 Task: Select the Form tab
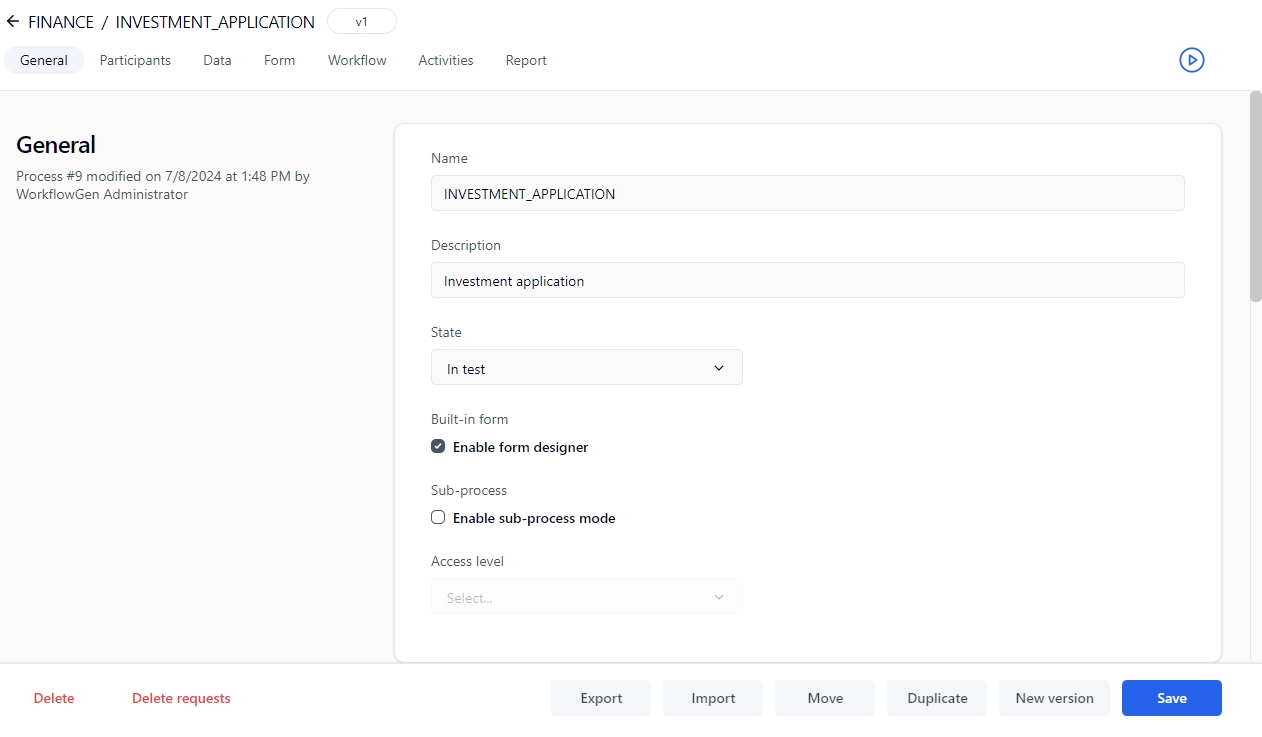point(279,60)
